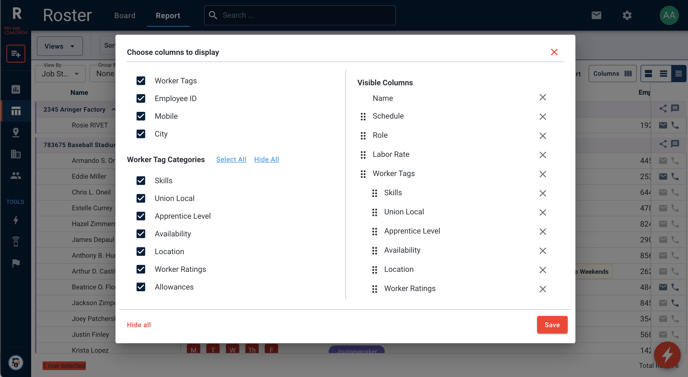This screenshot has height=377, width=688.
Task: Remove Availability from visible columns
Action: point(542,251)
